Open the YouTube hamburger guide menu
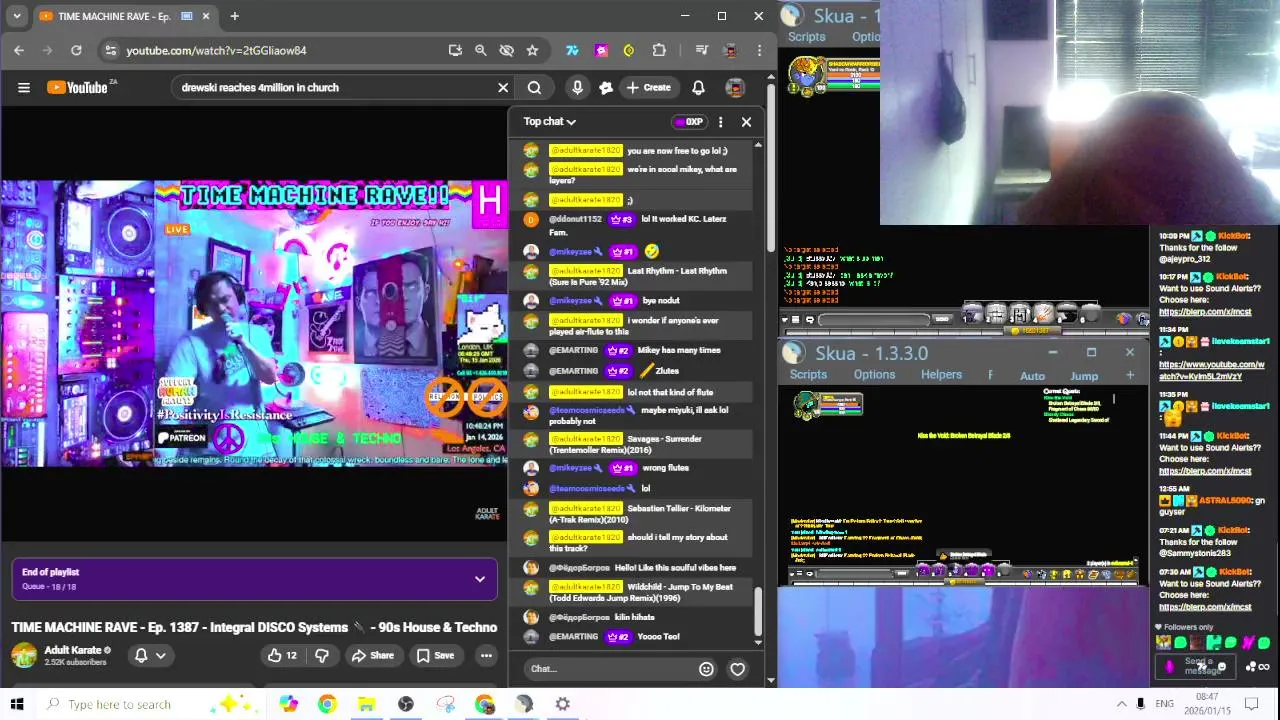This screenshot has width=1280, height=720. pos(24,87)
